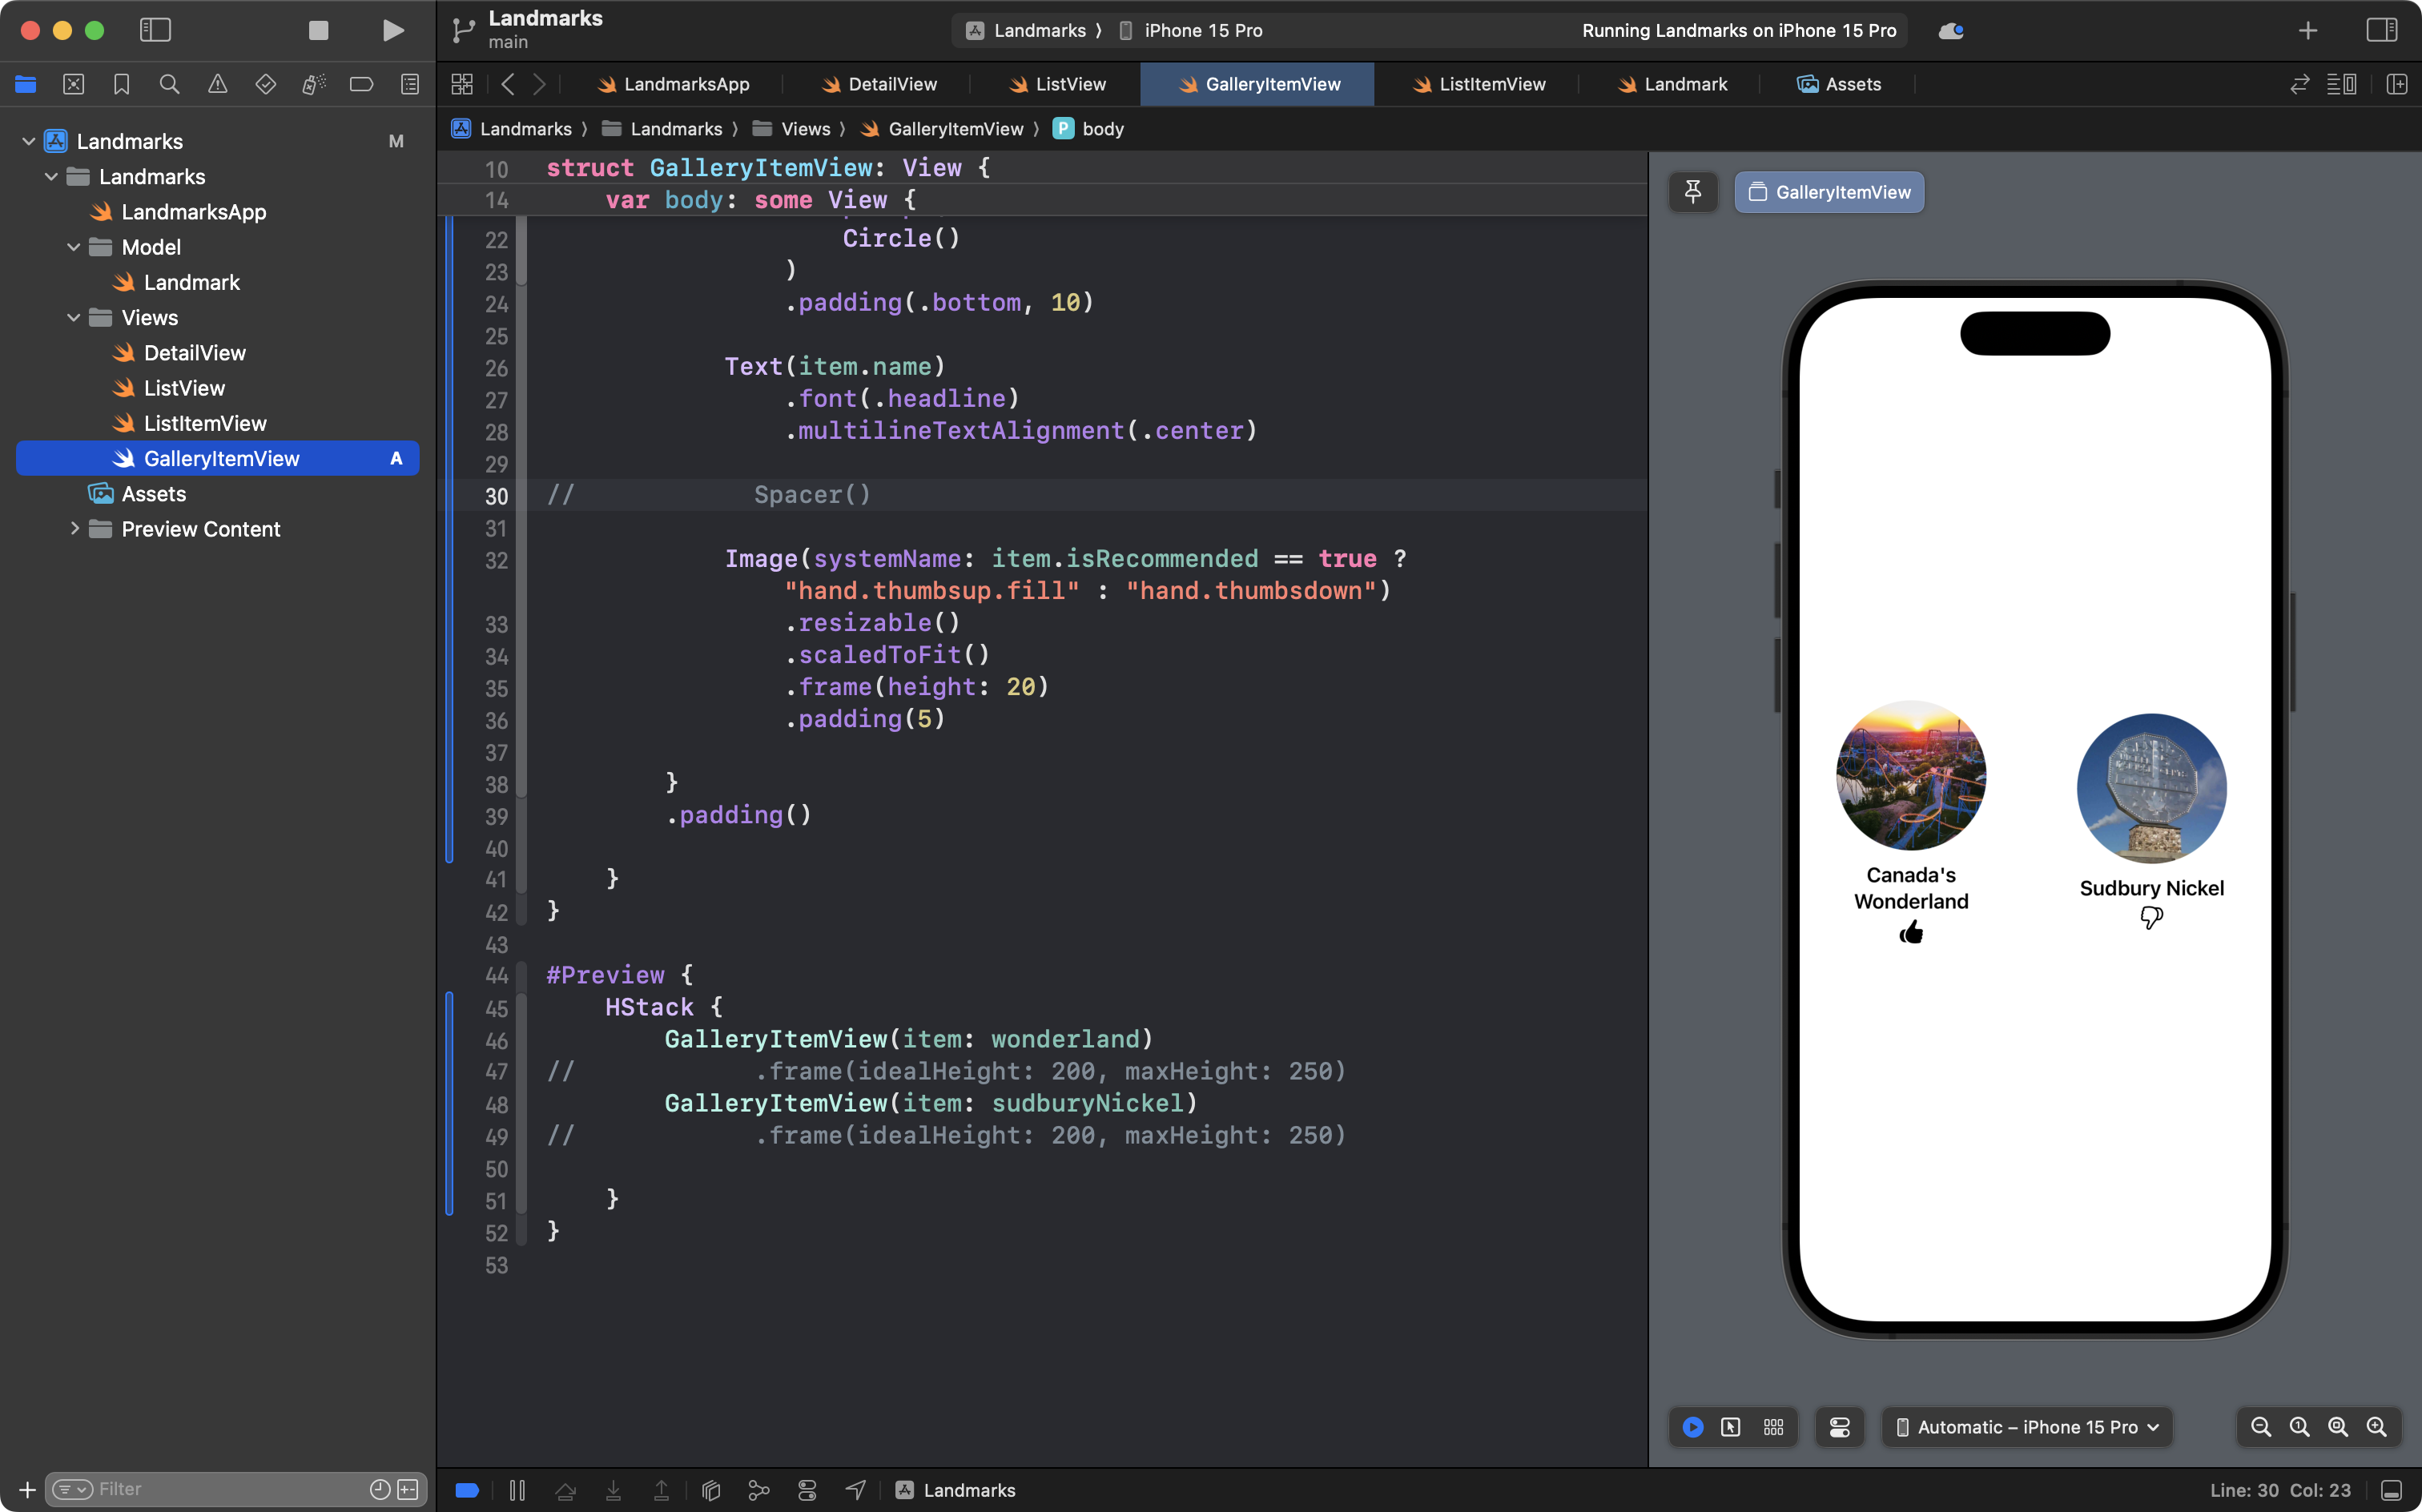Select the Debug navigator icon
Viewport: 2422px width, 1512px height.
click(313, 84)
